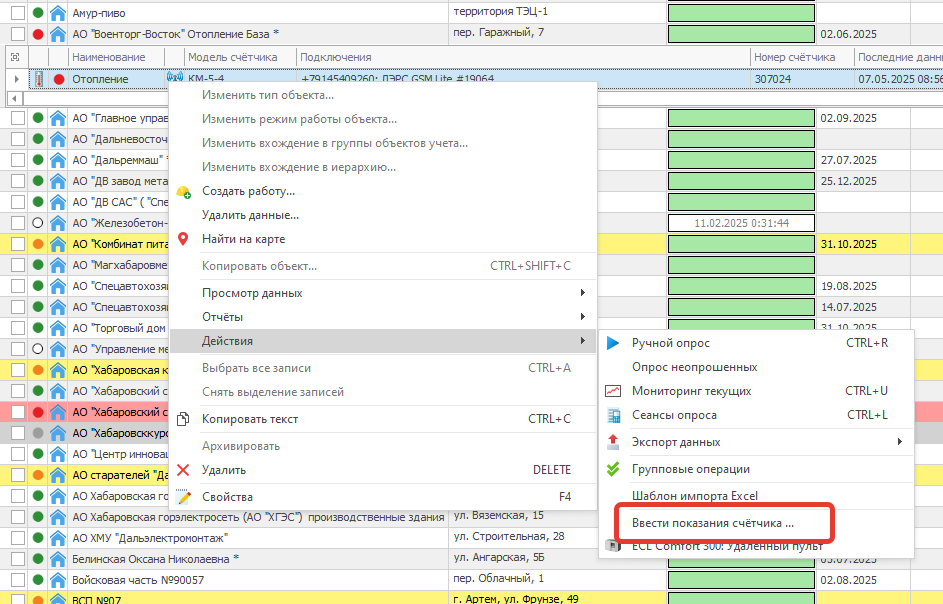Click the house icon for АО "Военторг-Восток"

(x=58, y=34)
